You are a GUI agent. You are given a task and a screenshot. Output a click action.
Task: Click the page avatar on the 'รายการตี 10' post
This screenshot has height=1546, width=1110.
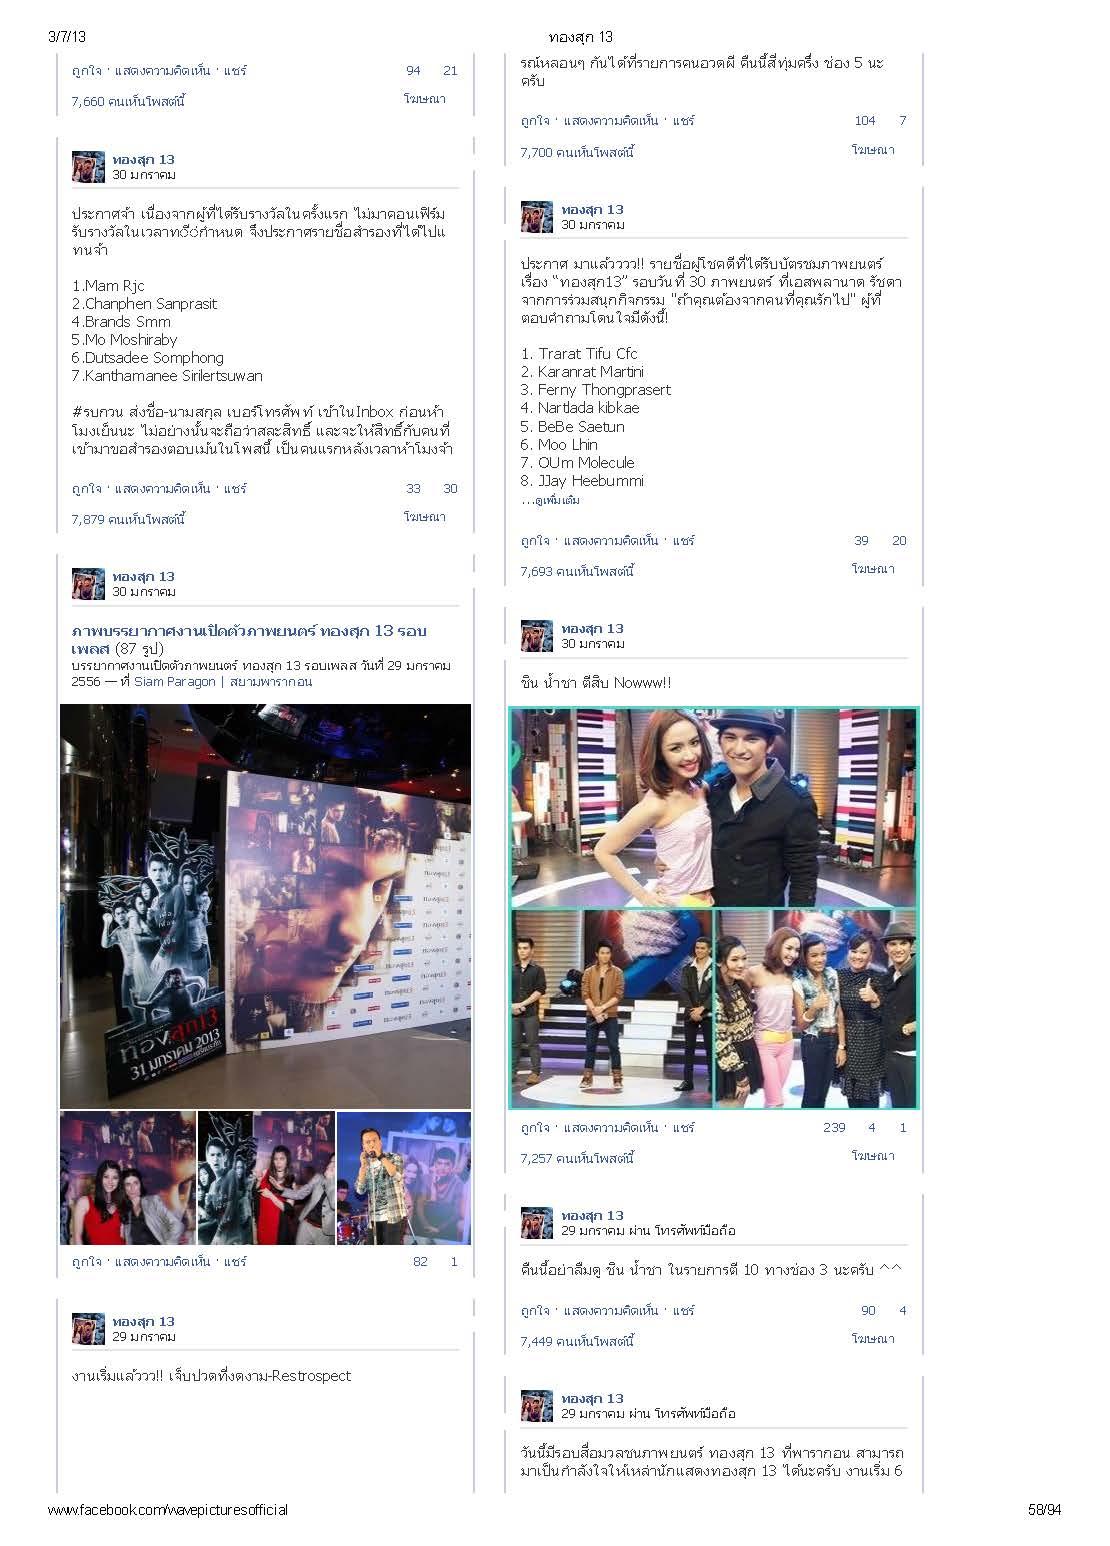tap(537, 1223)
